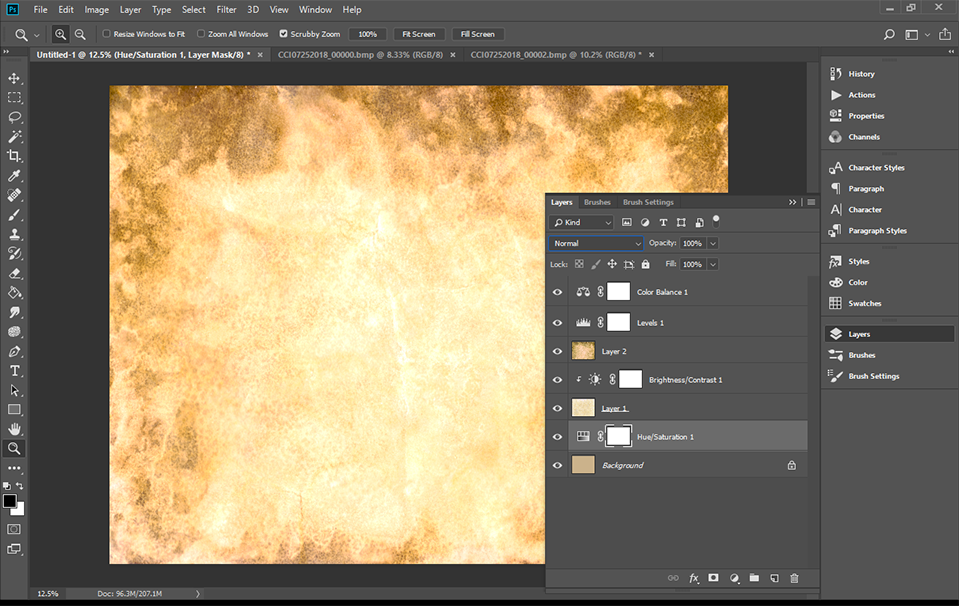Click the zoom out magnifier icon
959x606 pixels.
(x=80, y=34)
